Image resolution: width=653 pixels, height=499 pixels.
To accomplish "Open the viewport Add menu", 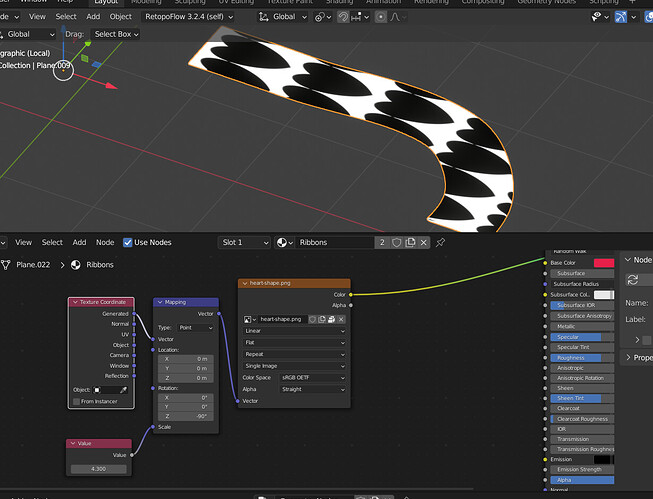I will (x=93, y=17).
